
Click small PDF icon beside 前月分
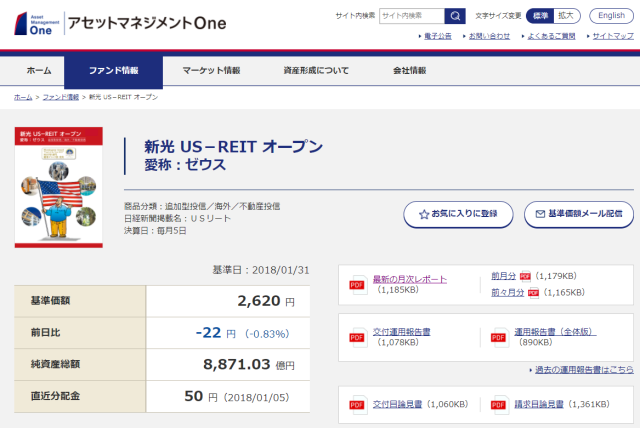click(525, 276)
